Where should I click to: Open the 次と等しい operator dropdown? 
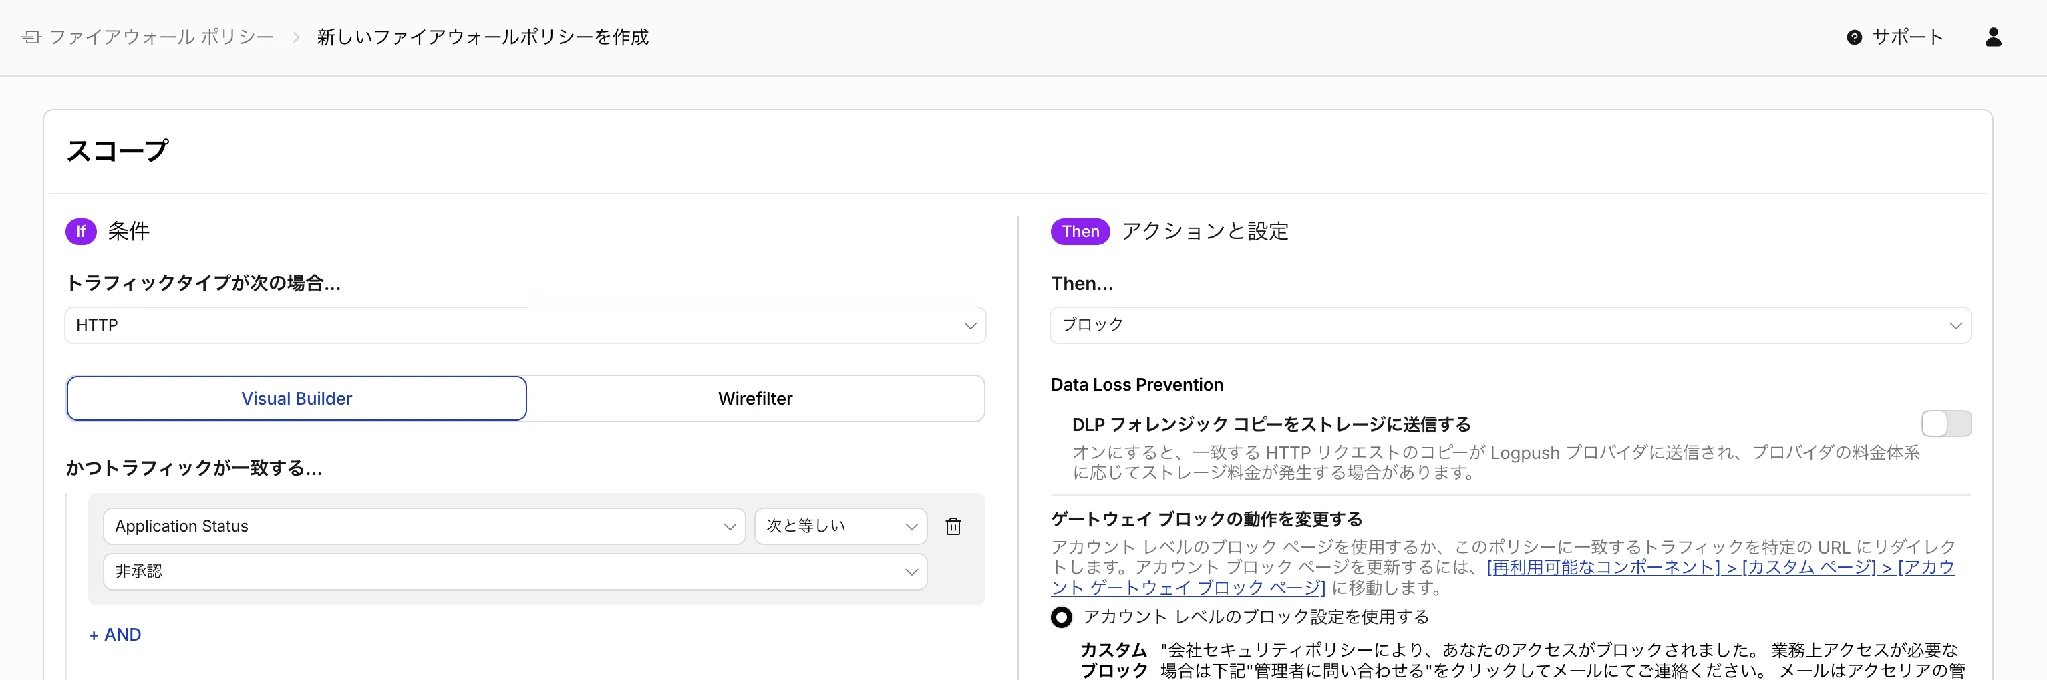[841, 526]
